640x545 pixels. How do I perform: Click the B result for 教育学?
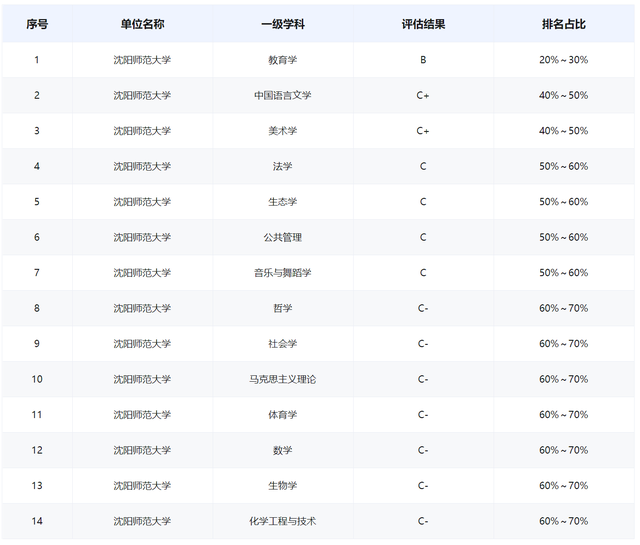point(423,60)
